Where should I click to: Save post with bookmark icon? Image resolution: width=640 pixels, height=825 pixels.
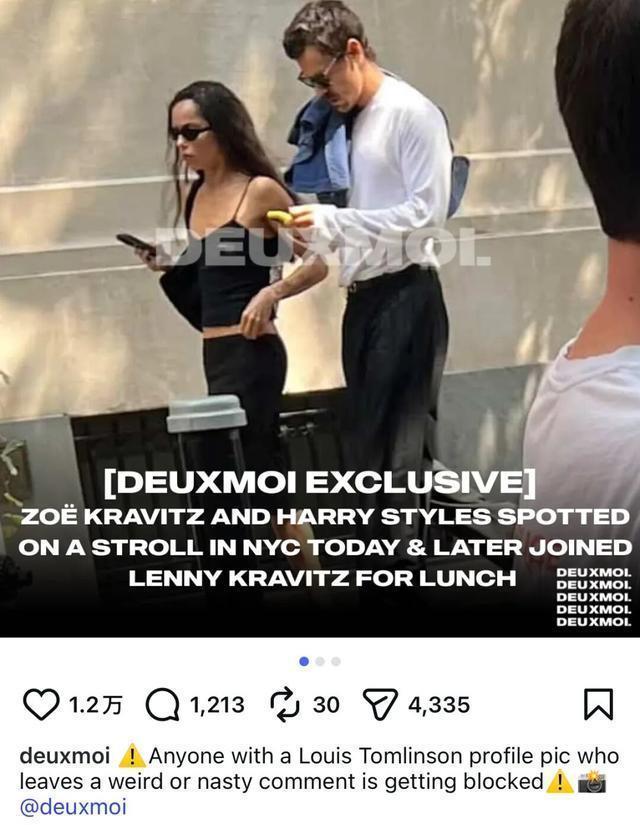[599, 704]
